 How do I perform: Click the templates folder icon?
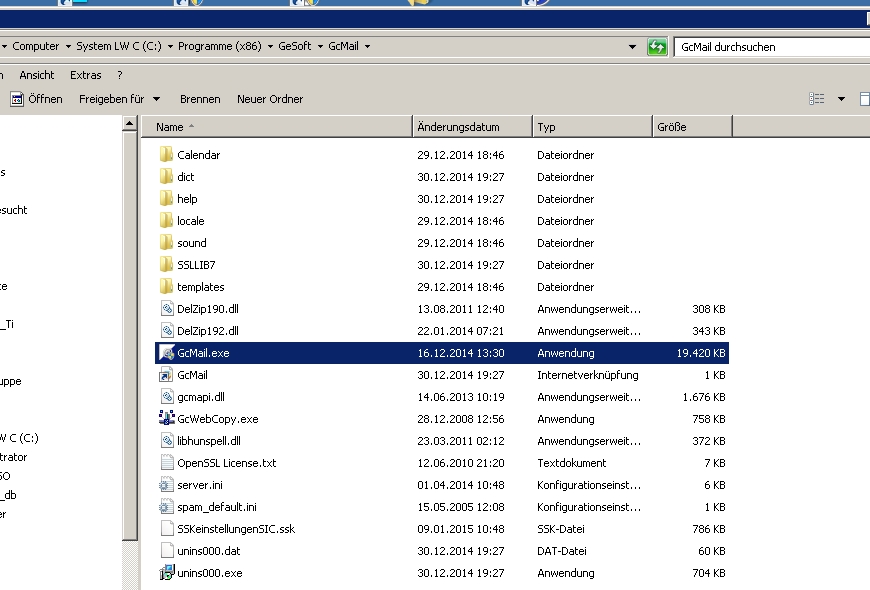pos(166,286)
